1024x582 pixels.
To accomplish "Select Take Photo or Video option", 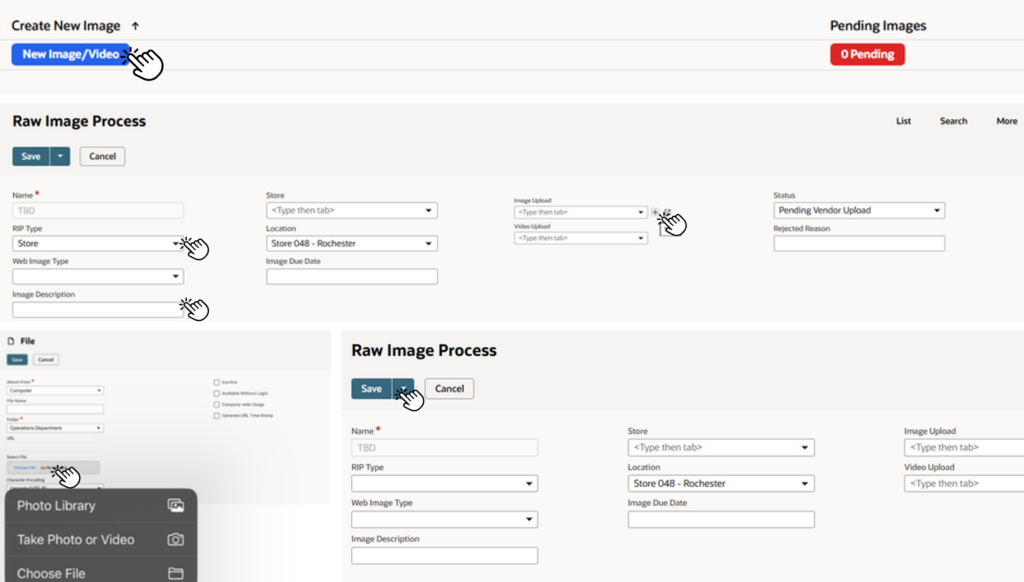I will coord(101,540).
